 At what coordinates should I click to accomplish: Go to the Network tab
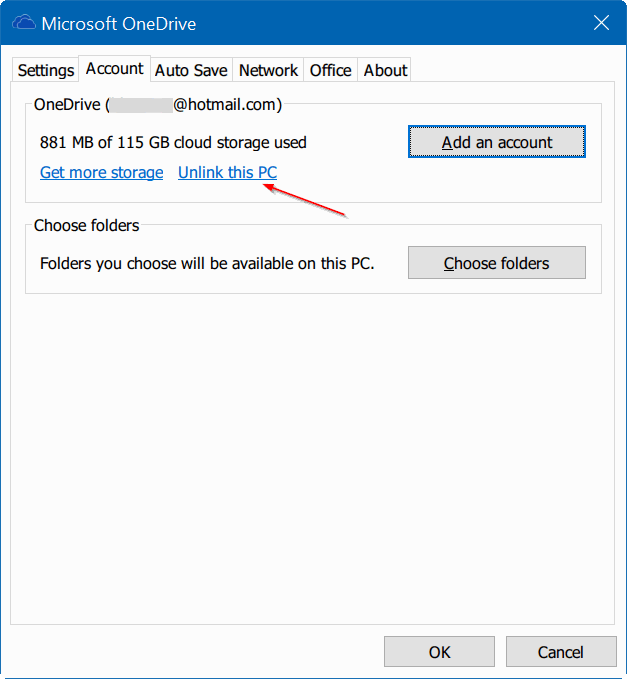tap(268, 70)
